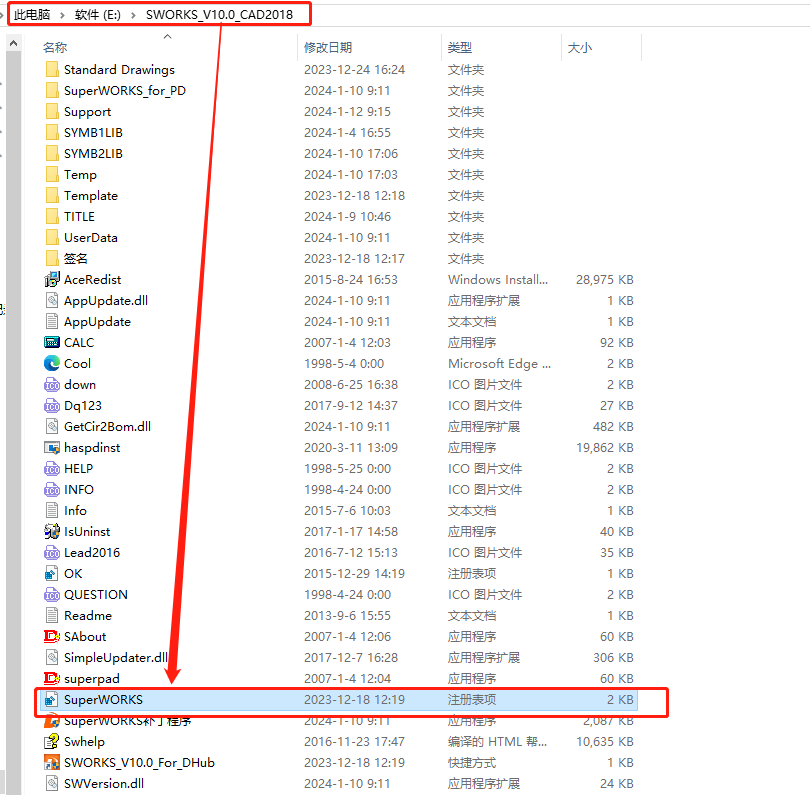Click the date 2015-12-29 14:19
The width and height of the screenshot is (810, 800).
point(354,573)
